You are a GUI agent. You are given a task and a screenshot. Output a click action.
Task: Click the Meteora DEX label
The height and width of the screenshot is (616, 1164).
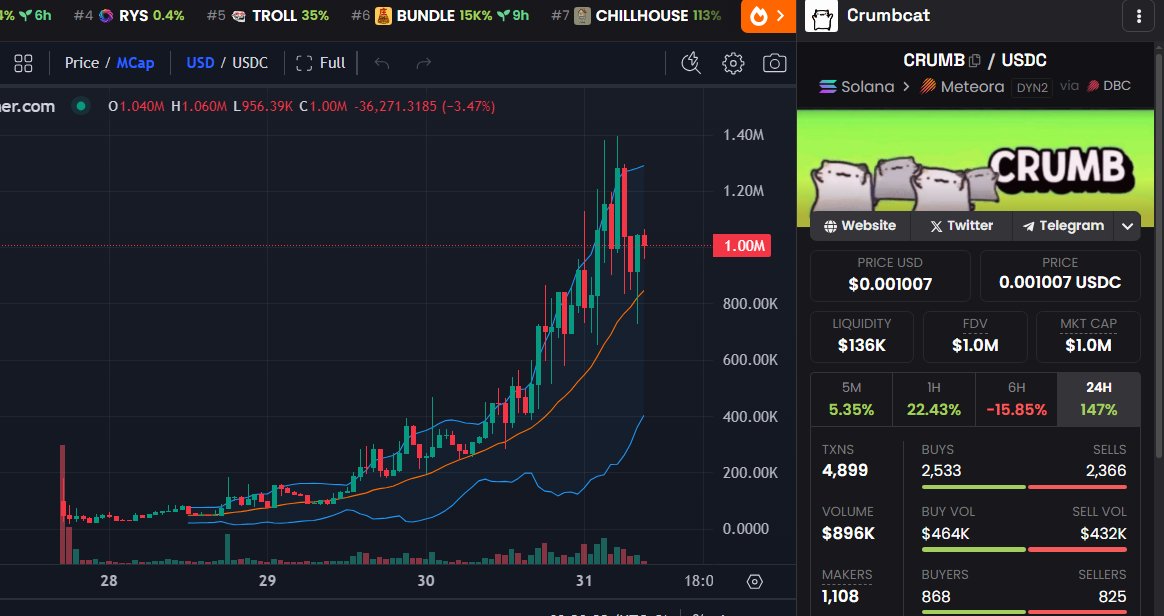click(962, 87)
